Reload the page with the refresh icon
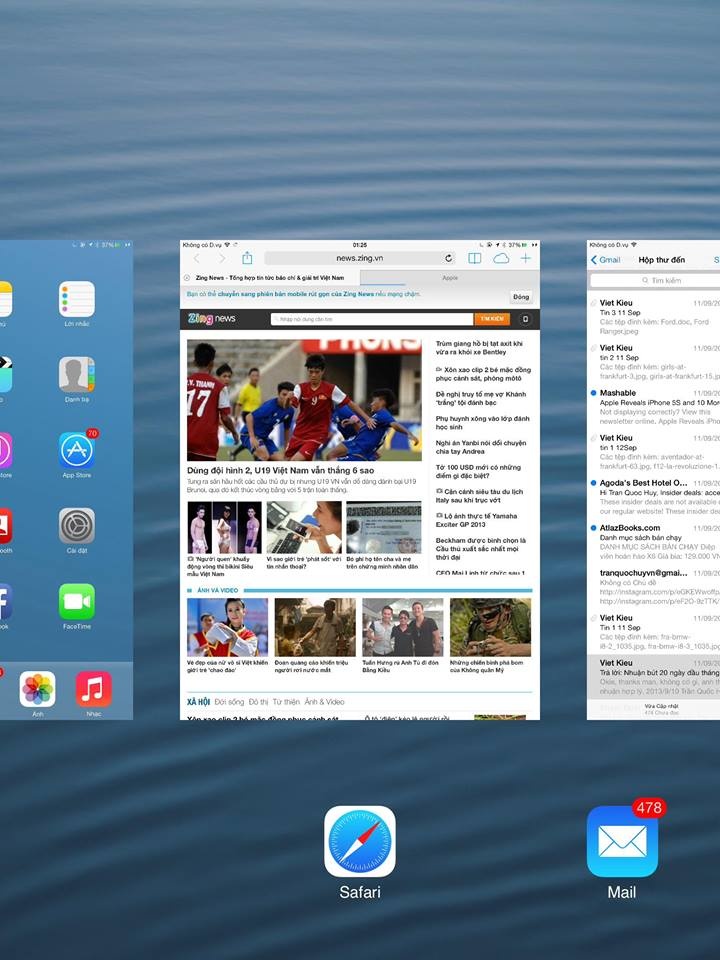Viewport: 720px width, 960px height. pos(449,258)
